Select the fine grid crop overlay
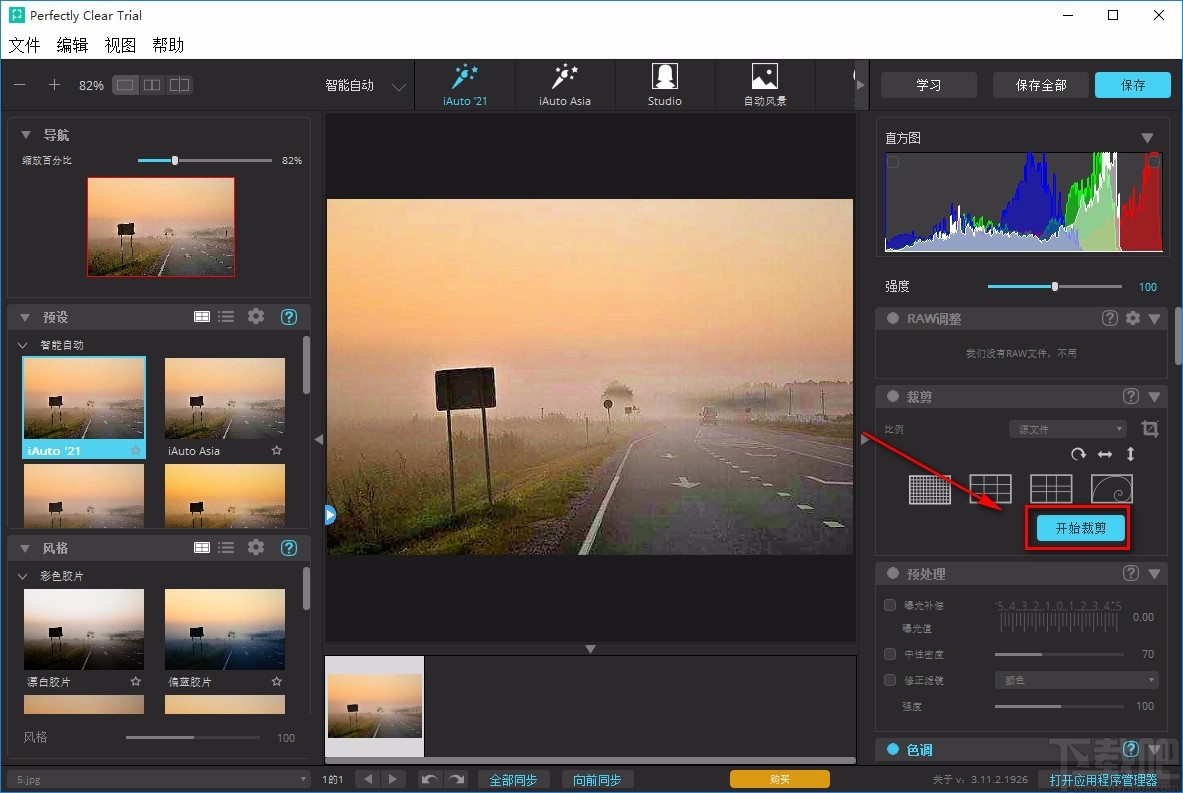The height and width of the screenshot is (793, 1183). [929, 489]
